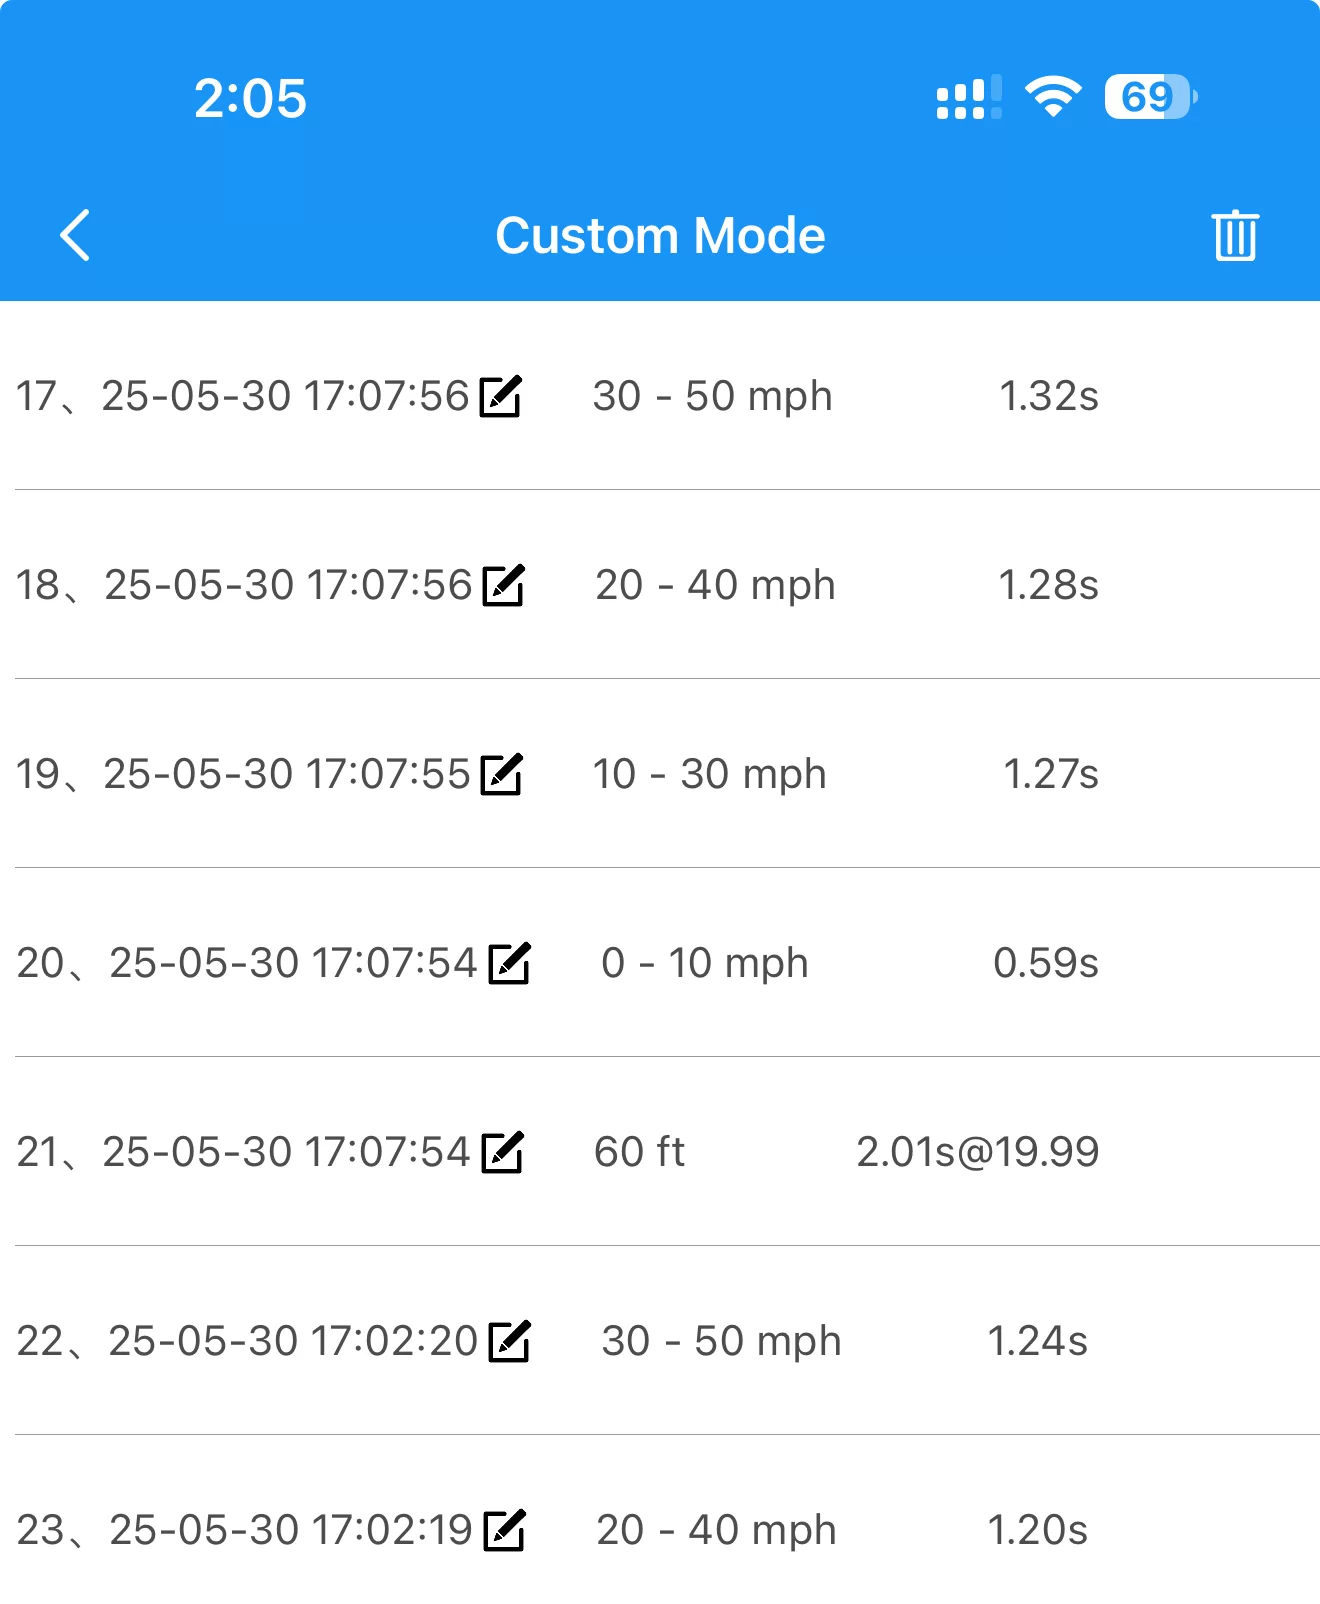Select the 0 - 10 mph entry

coord(705,963)
